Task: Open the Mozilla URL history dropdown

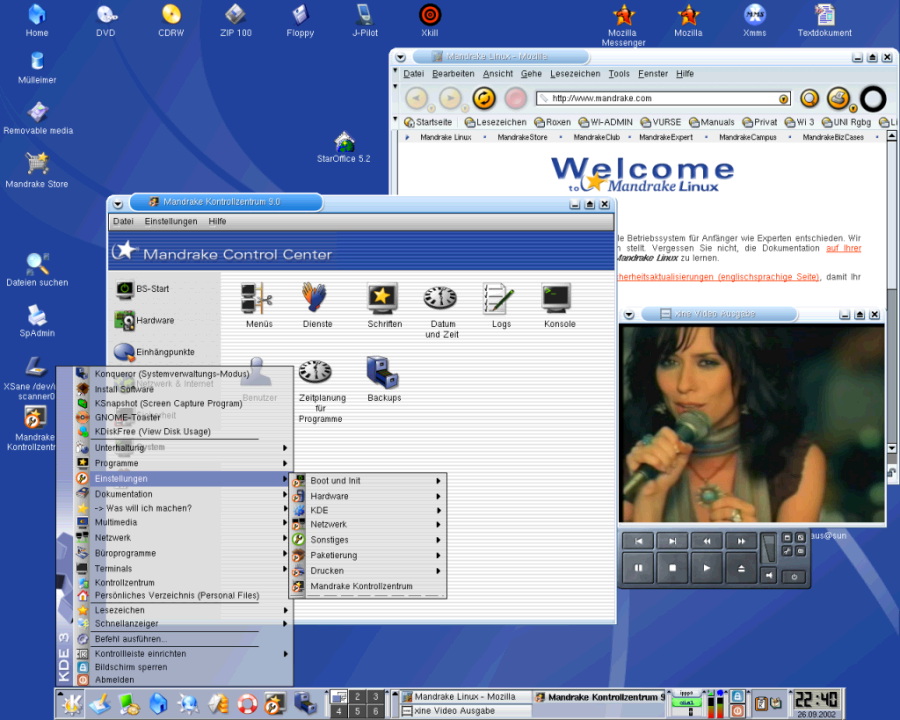Action: pos(783,99)
